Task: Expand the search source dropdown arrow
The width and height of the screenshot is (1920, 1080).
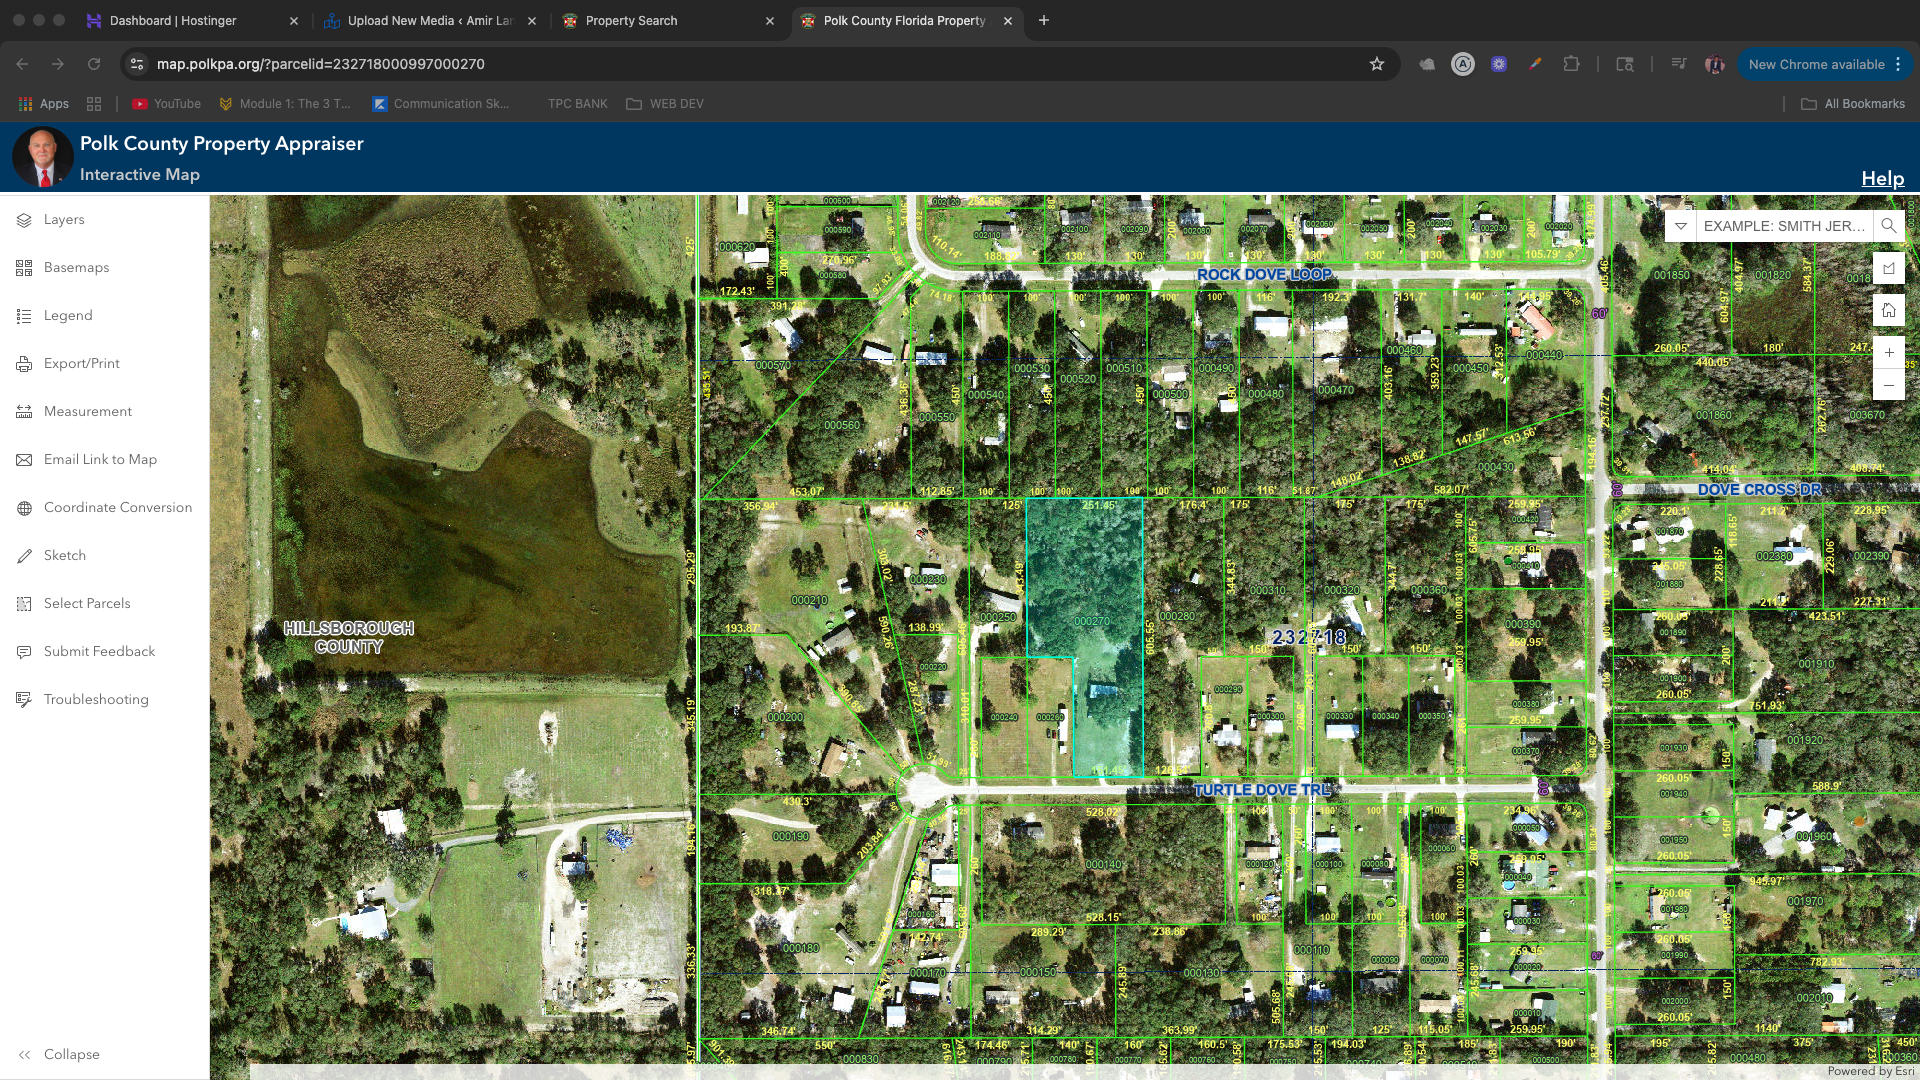Action: coord(1681,226)
